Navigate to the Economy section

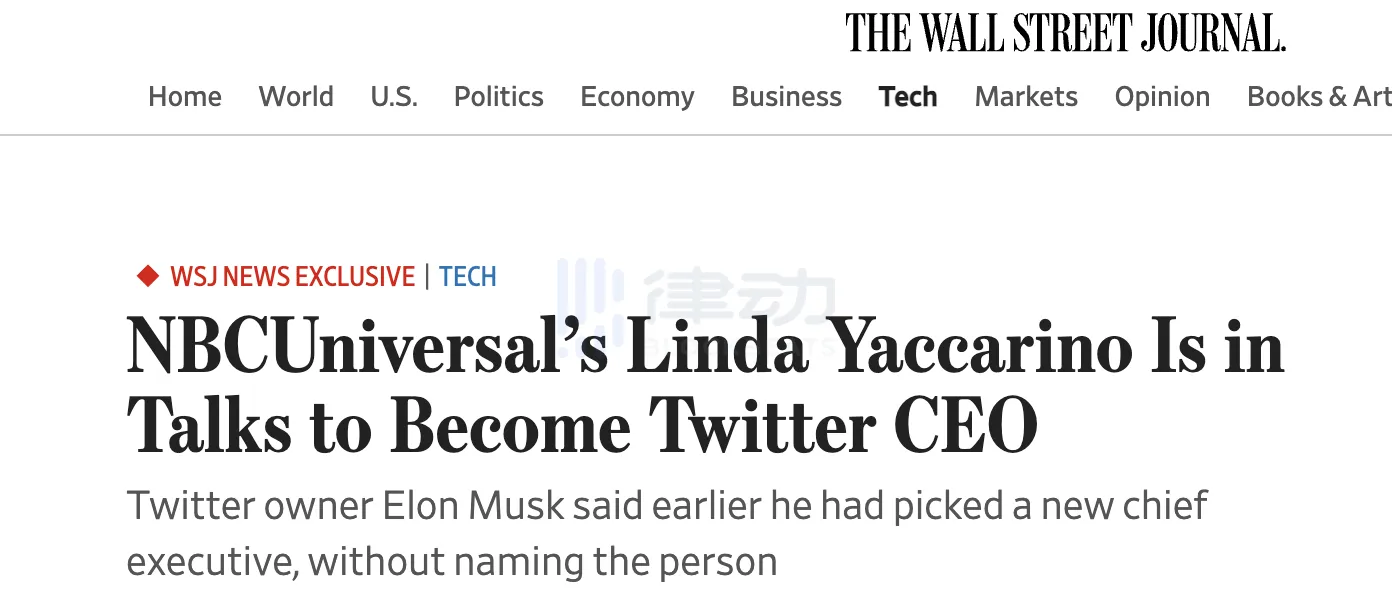(x=637, y=97)
